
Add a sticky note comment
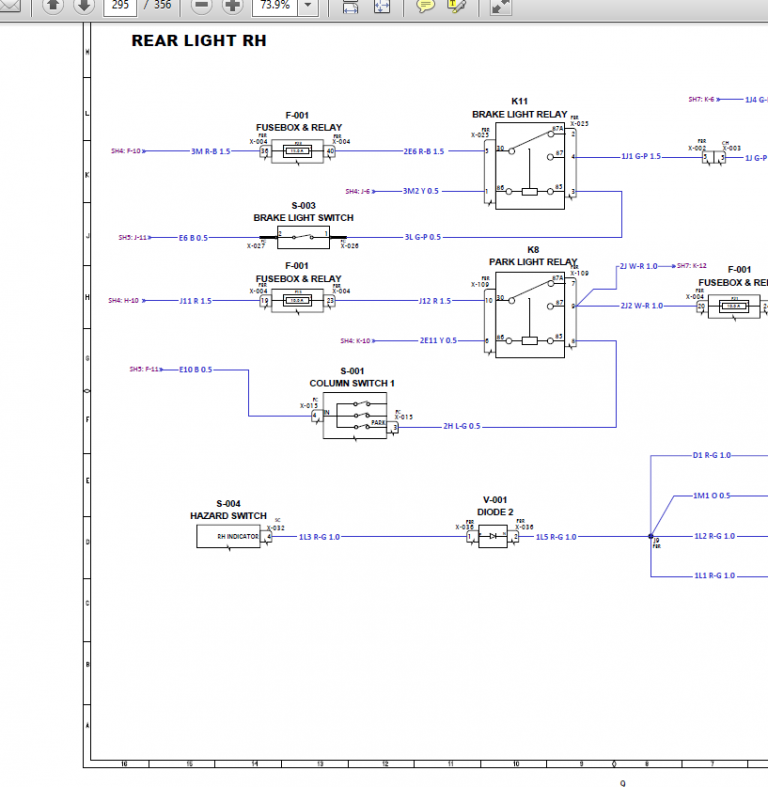point(425,6)
